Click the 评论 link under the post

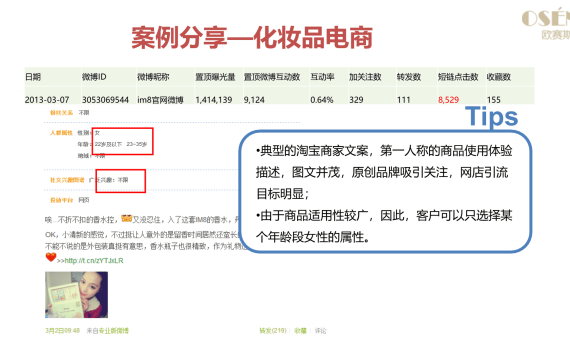point(320,331)
